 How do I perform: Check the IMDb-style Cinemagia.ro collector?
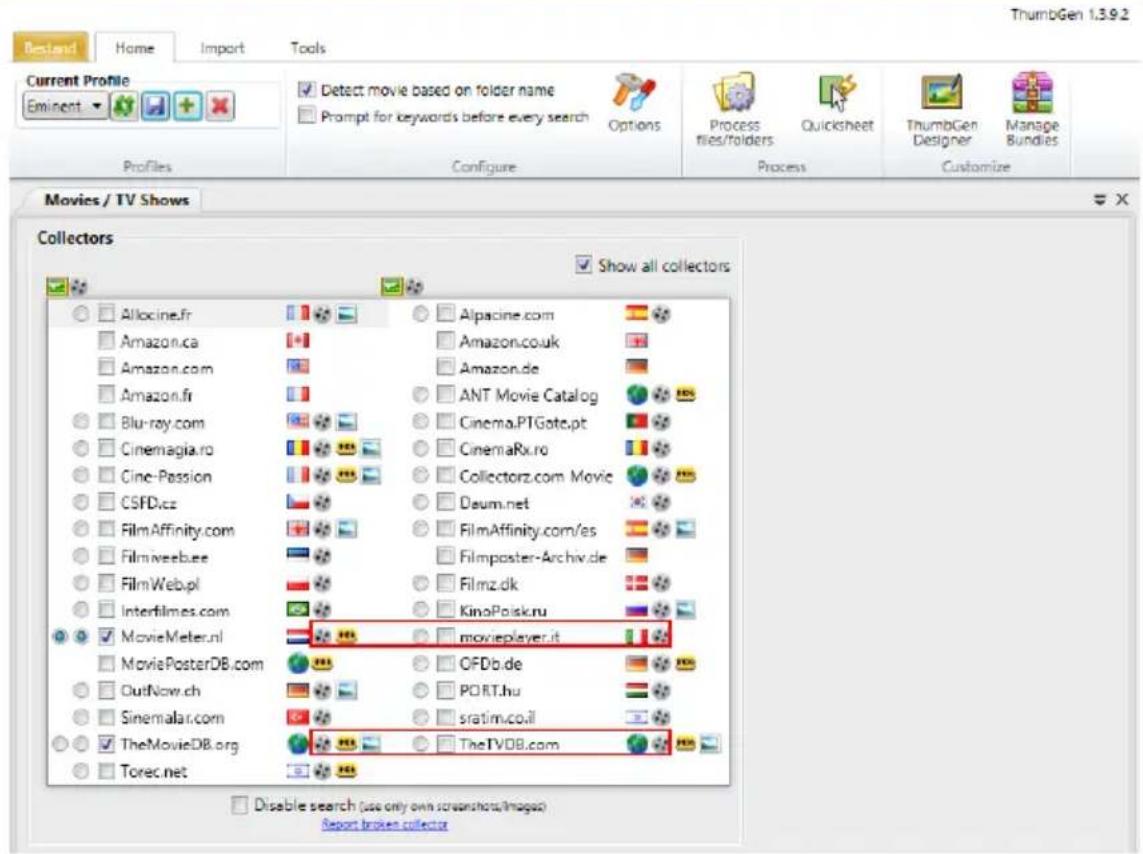tap(106, 449)
